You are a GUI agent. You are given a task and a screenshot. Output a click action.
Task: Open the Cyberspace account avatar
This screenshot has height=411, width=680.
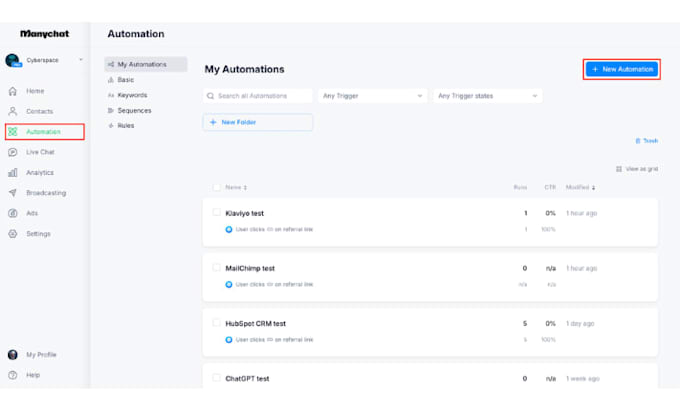coord(13,60)
